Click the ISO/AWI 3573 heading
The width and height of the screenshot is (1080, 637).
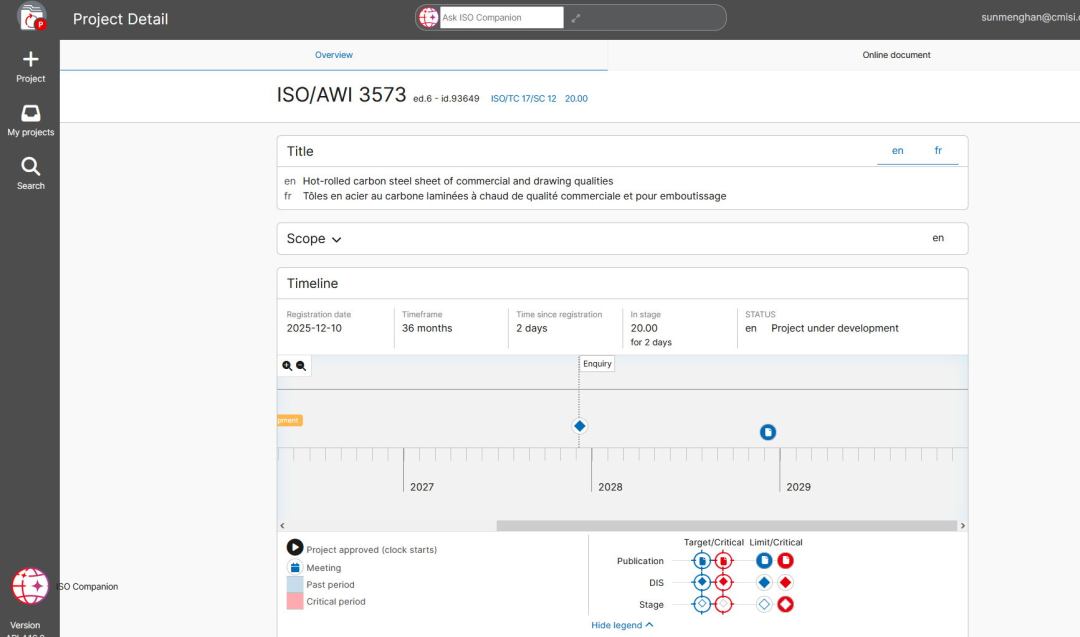tap(341, 95)
